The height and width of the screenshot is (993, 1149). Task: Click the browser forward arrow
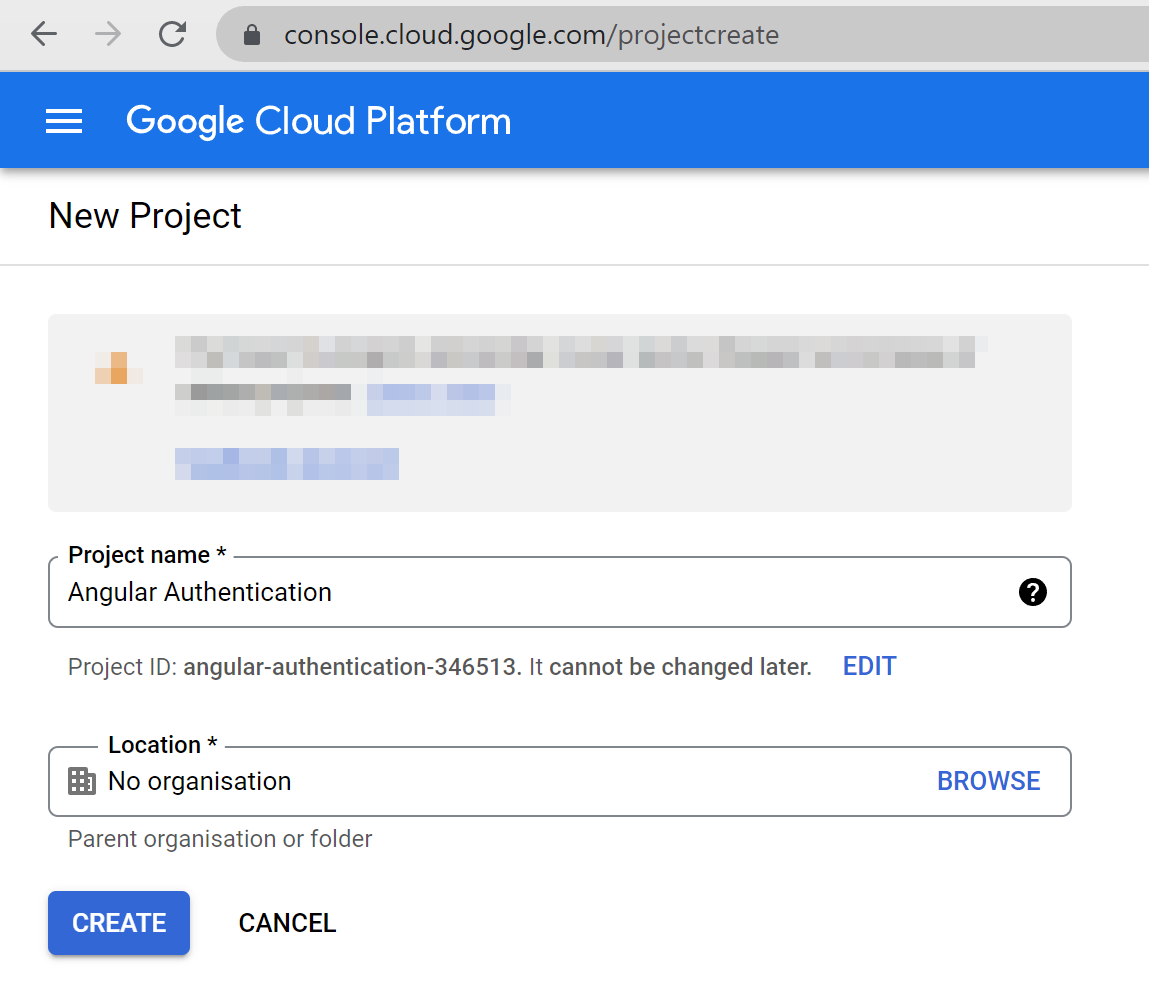[108, 35]
